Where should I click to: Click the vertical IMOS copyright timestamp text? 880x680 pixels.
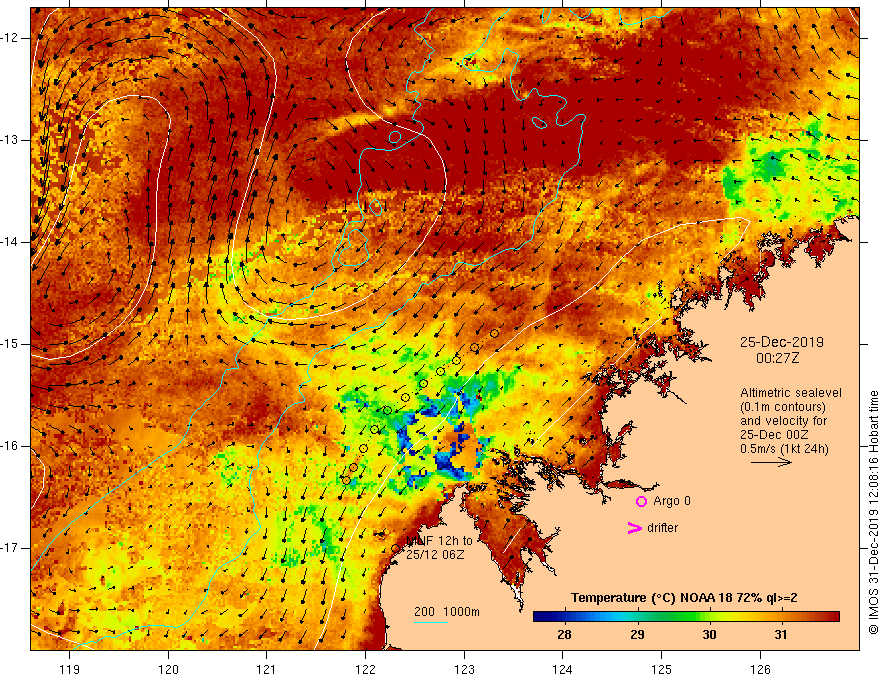click(873, 513)
